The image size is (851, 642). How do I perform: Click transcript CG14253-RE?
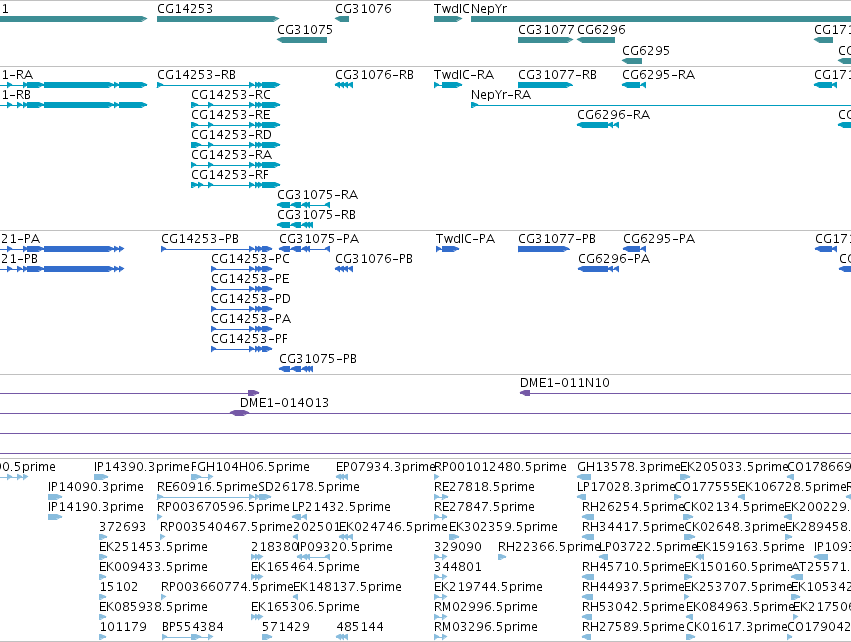click(231, 115)
